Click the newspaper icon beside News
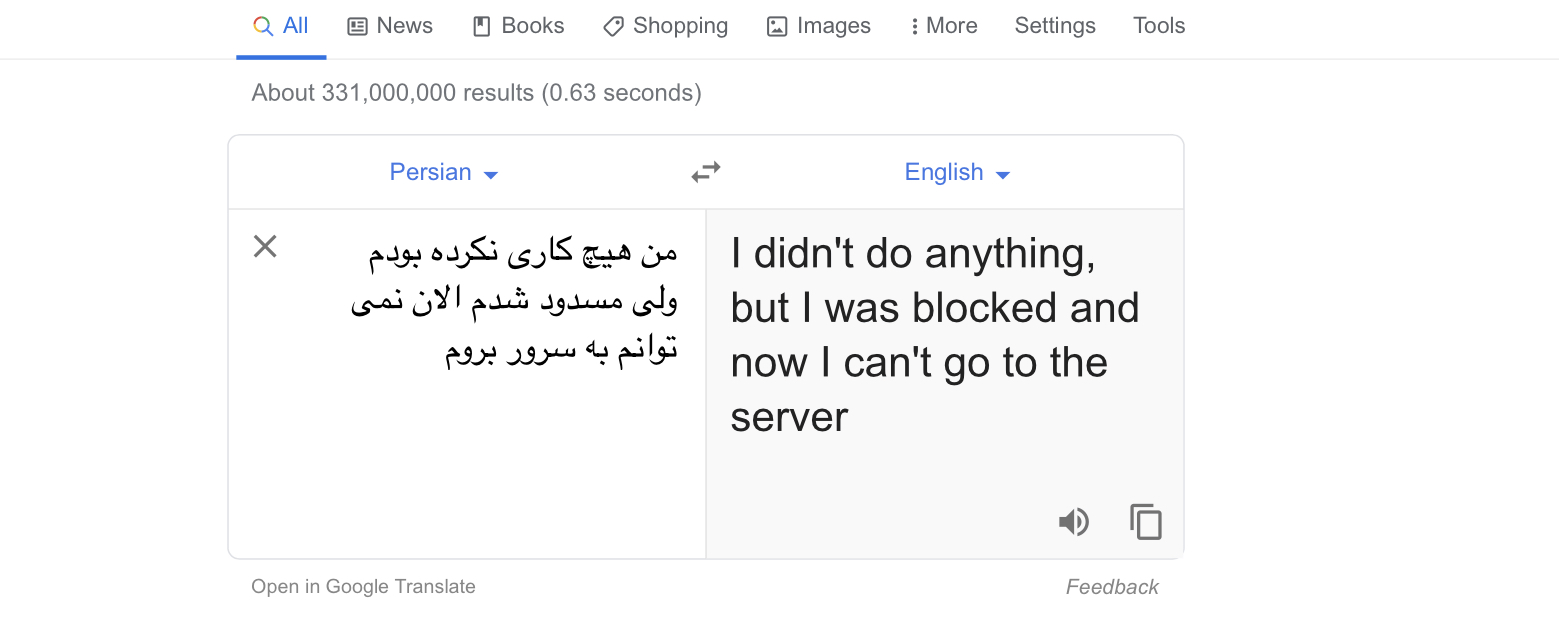 coord(357,27)
